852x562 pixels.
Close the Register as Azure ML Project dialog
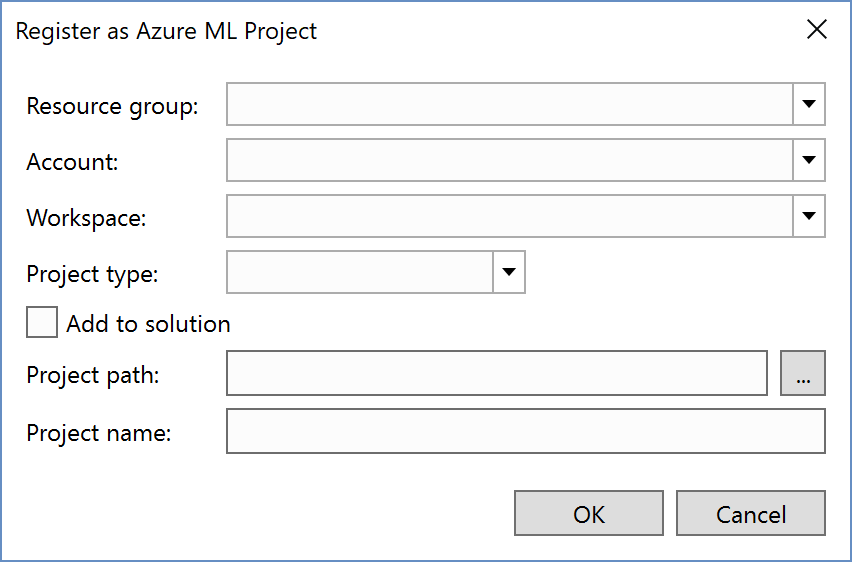tap(816, 30)
